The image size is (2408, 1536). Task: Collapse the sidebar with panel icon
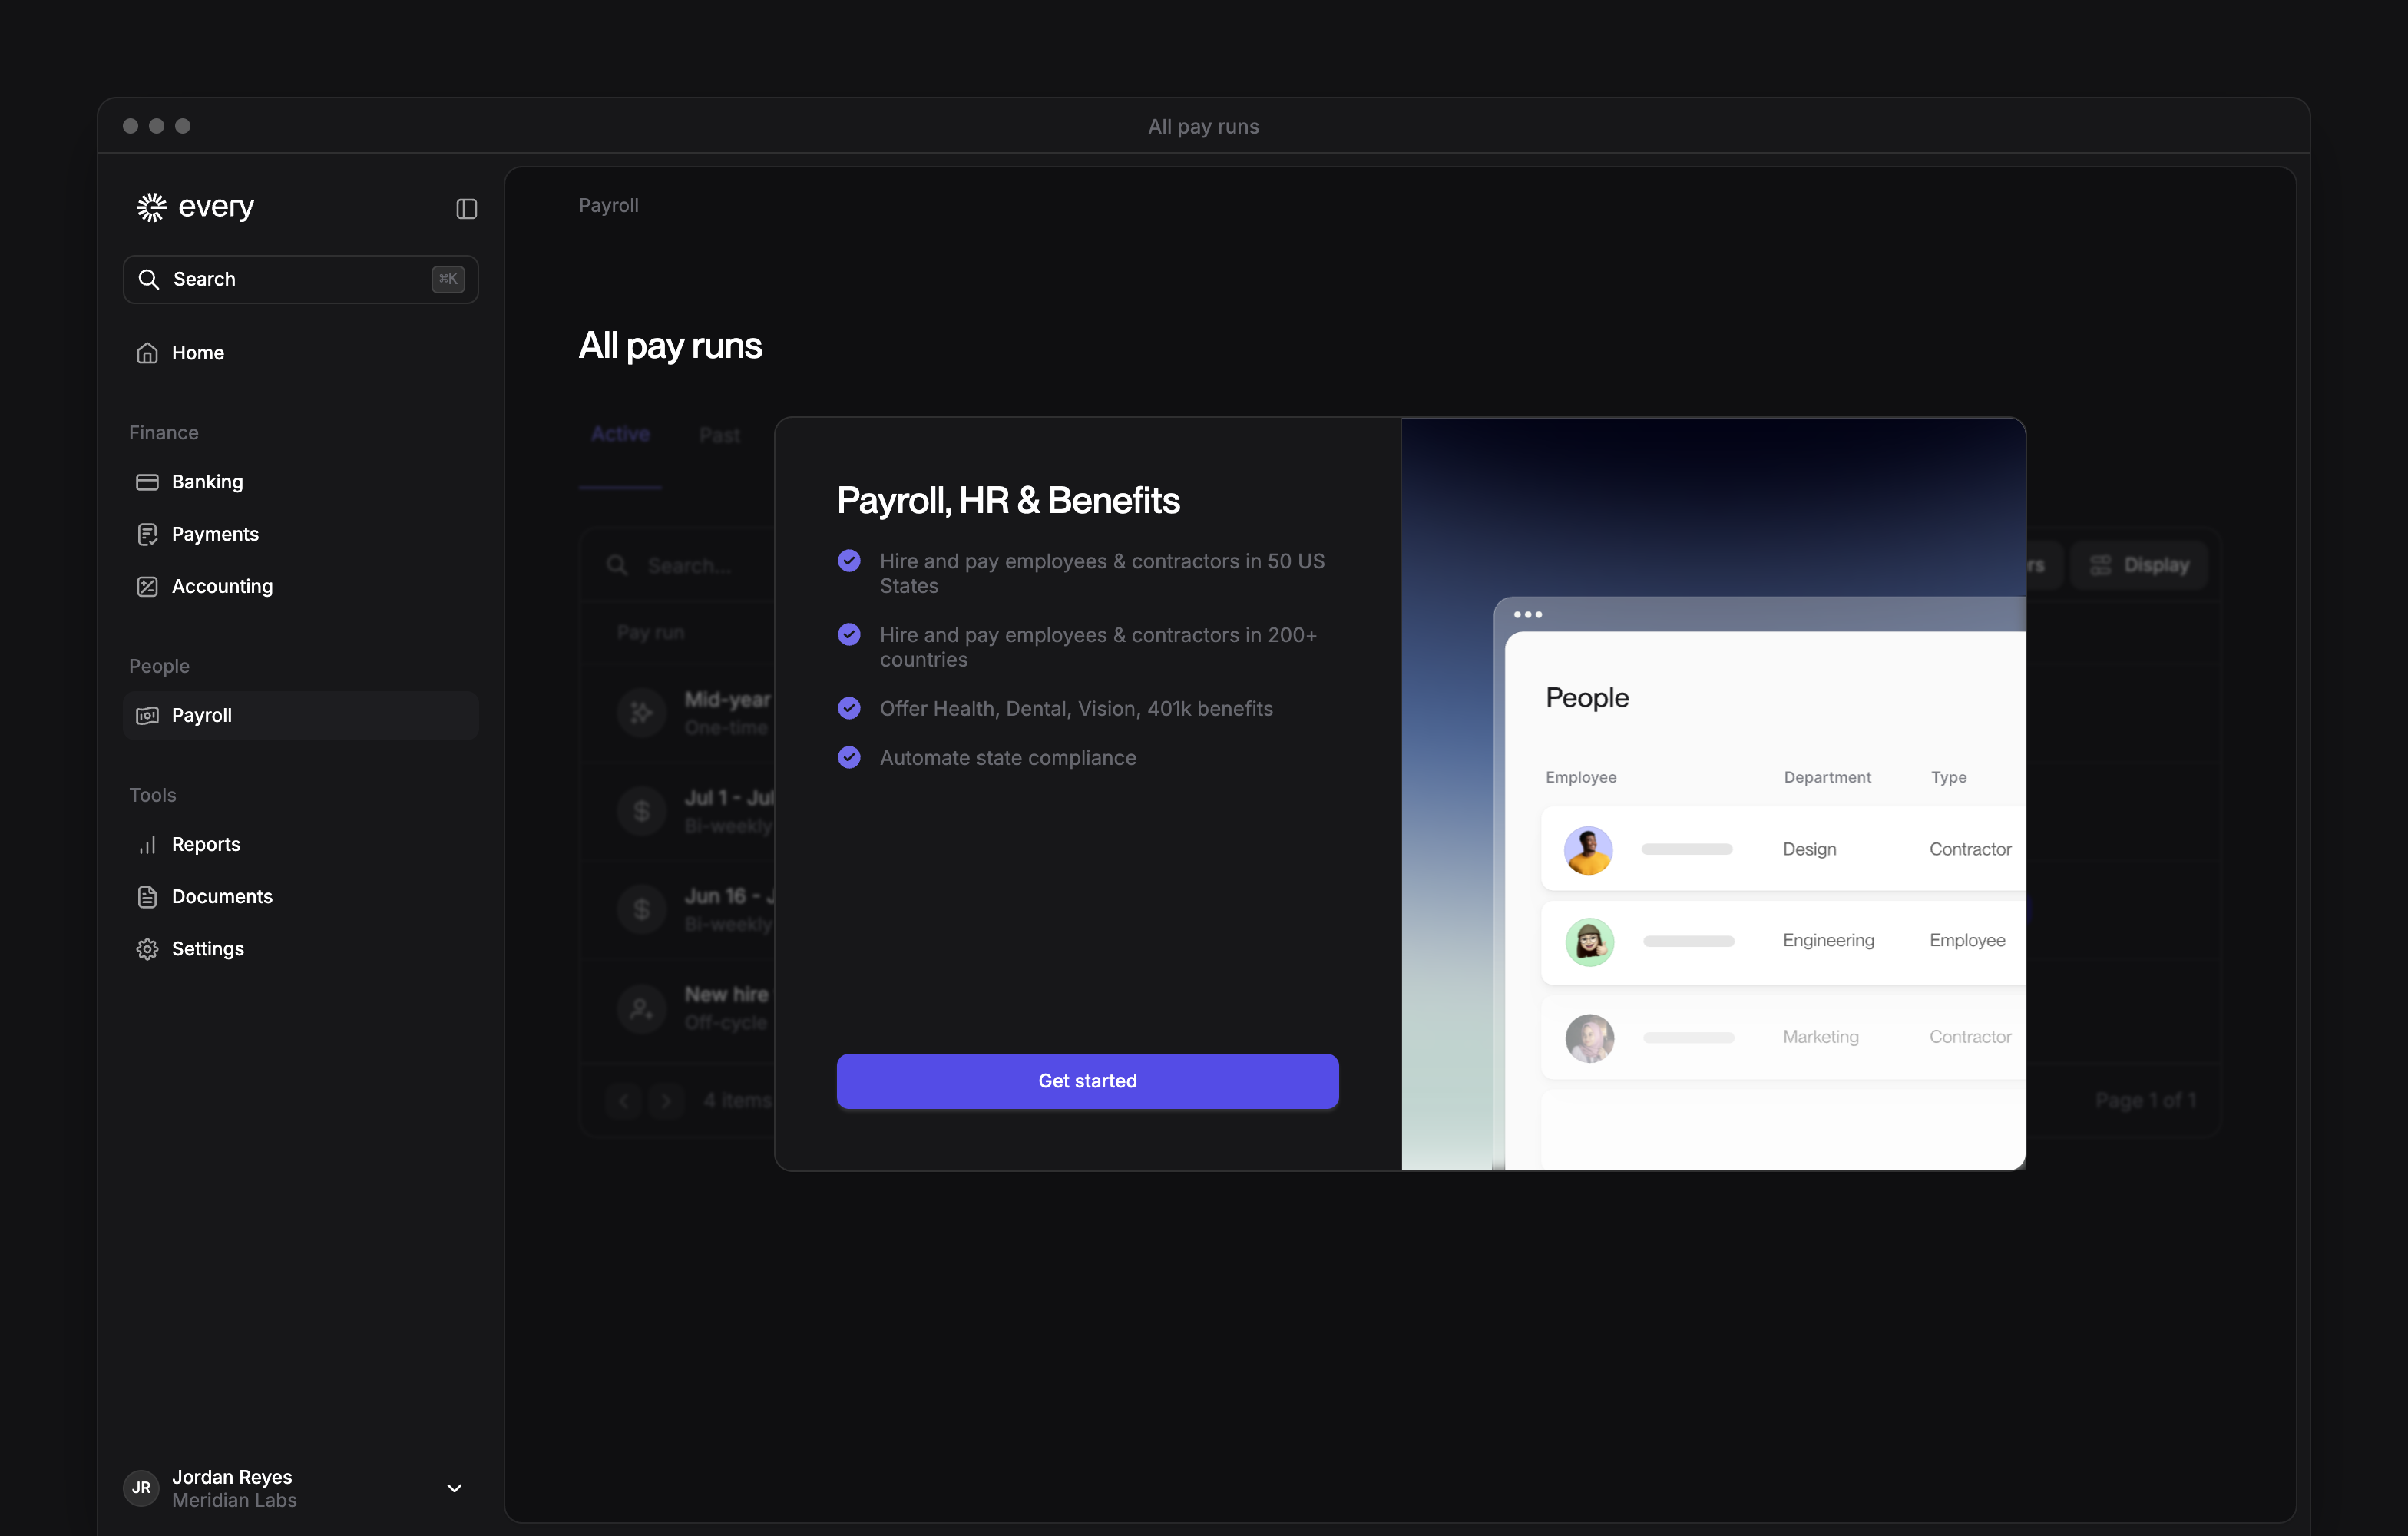[x=466, y=209]
